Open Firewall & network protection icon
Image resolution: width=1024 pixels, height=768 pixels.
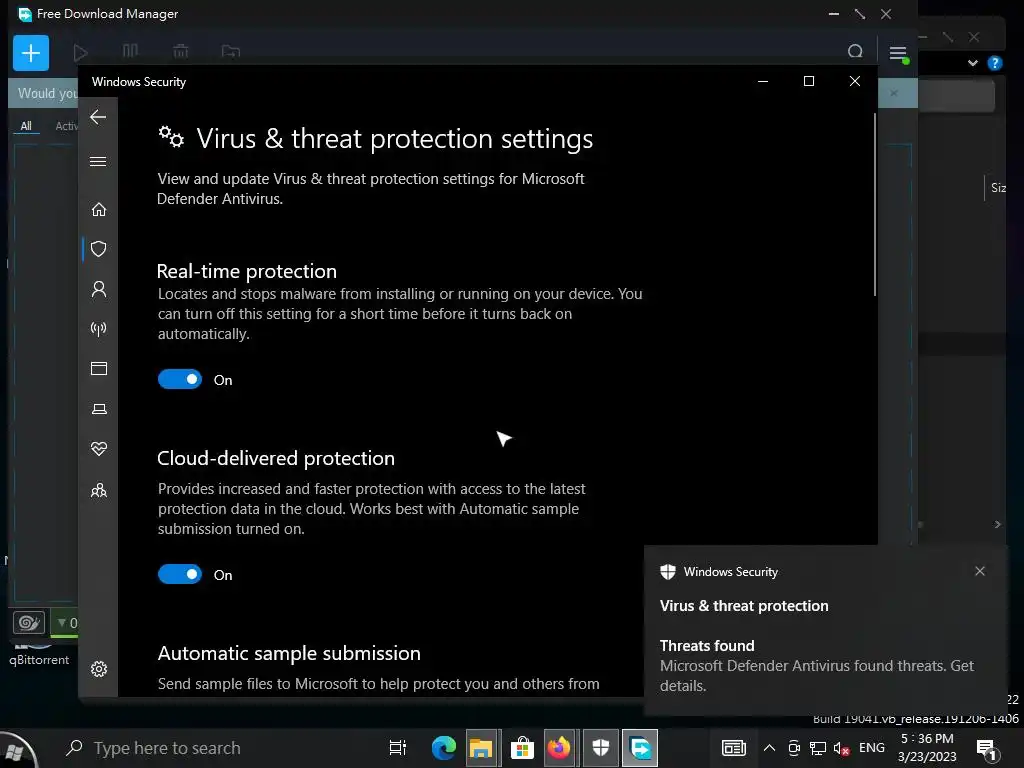click(99, 328)
